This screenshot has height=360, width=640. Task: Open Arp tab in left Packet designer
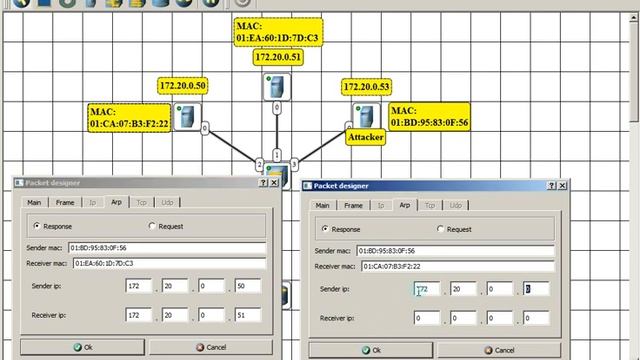[116, 202]
